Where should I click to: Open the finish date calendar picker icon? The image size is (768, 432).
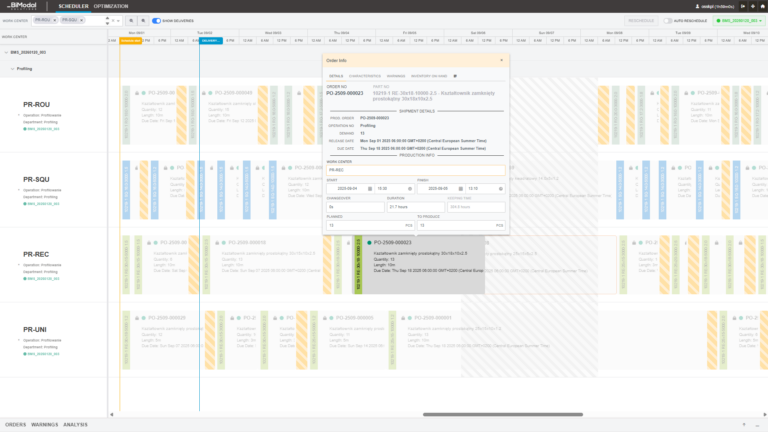click(x=460, y=188)
